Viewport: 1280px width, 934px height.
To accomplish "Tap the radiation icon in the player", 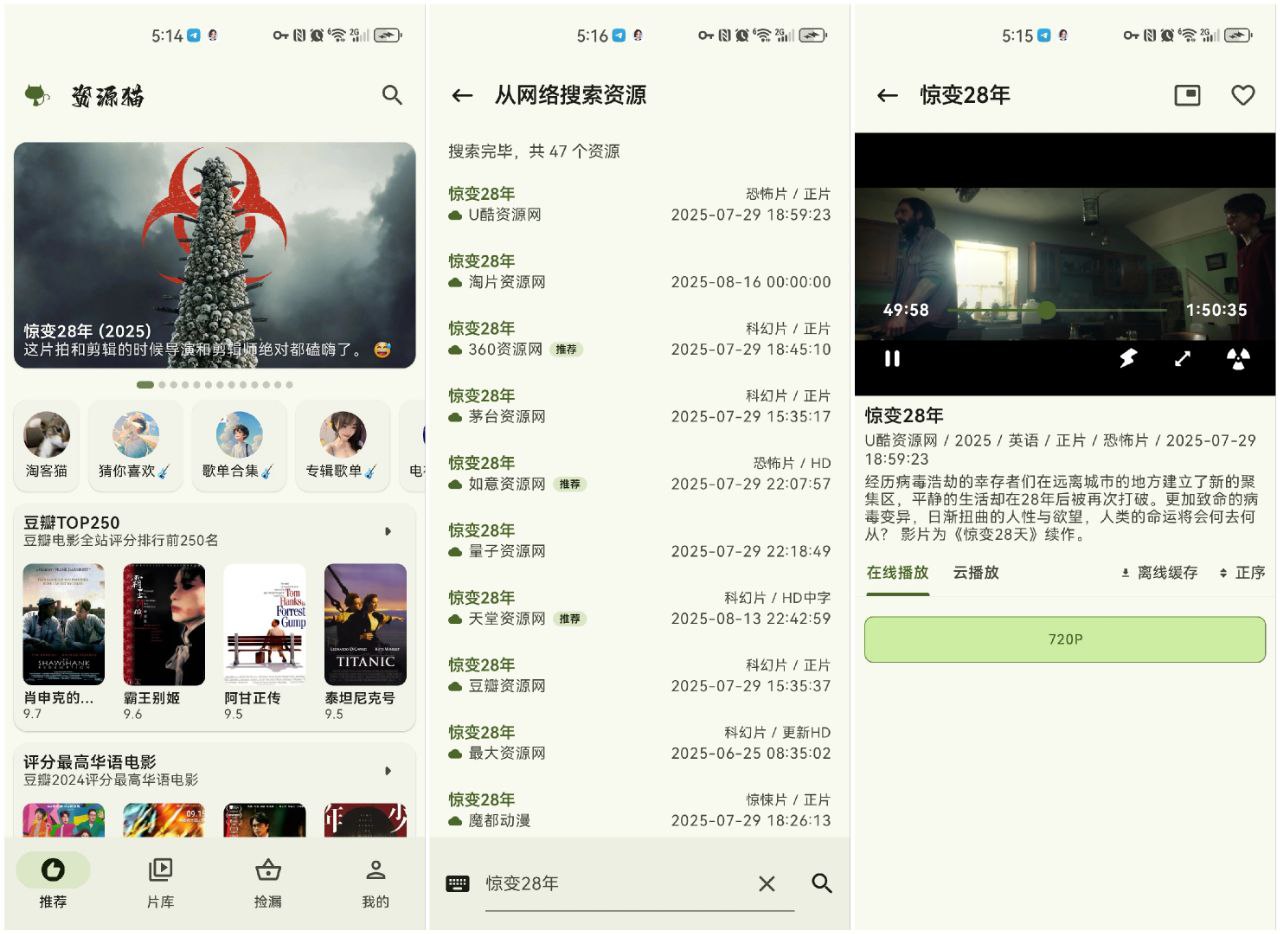I will 1238,358.
